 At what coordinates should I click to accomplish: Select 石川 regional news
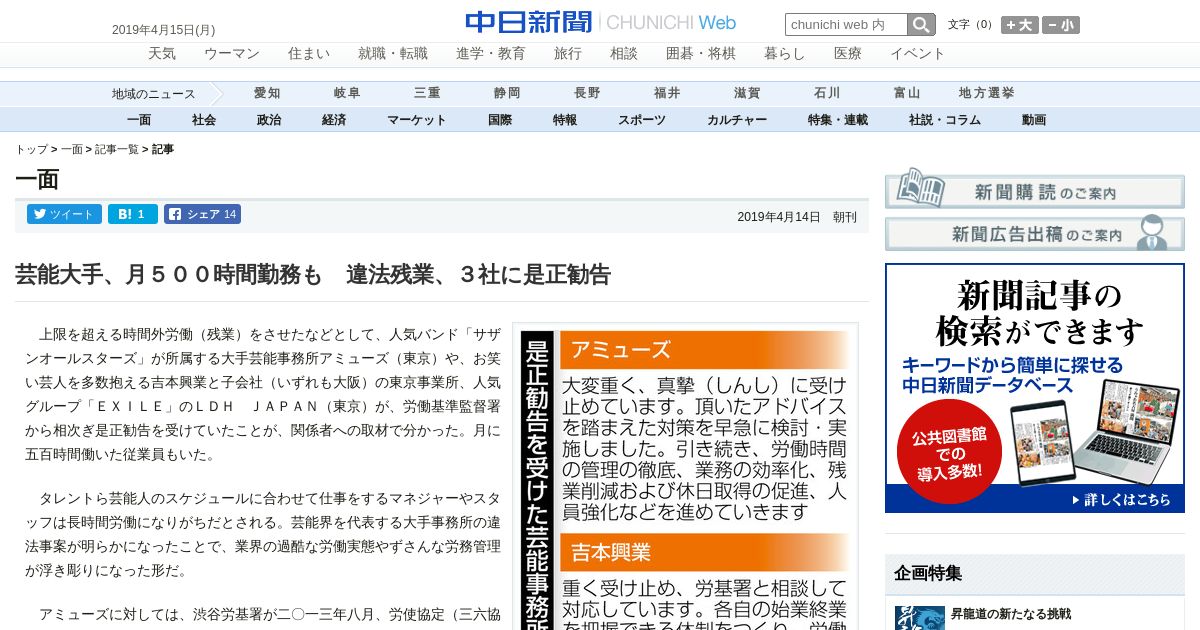click(827, 93)
